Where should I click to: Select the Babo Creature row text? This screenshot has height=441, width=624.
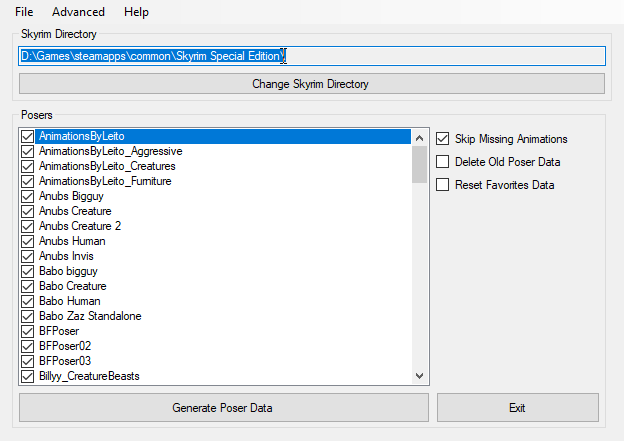(x=73, y=286)
